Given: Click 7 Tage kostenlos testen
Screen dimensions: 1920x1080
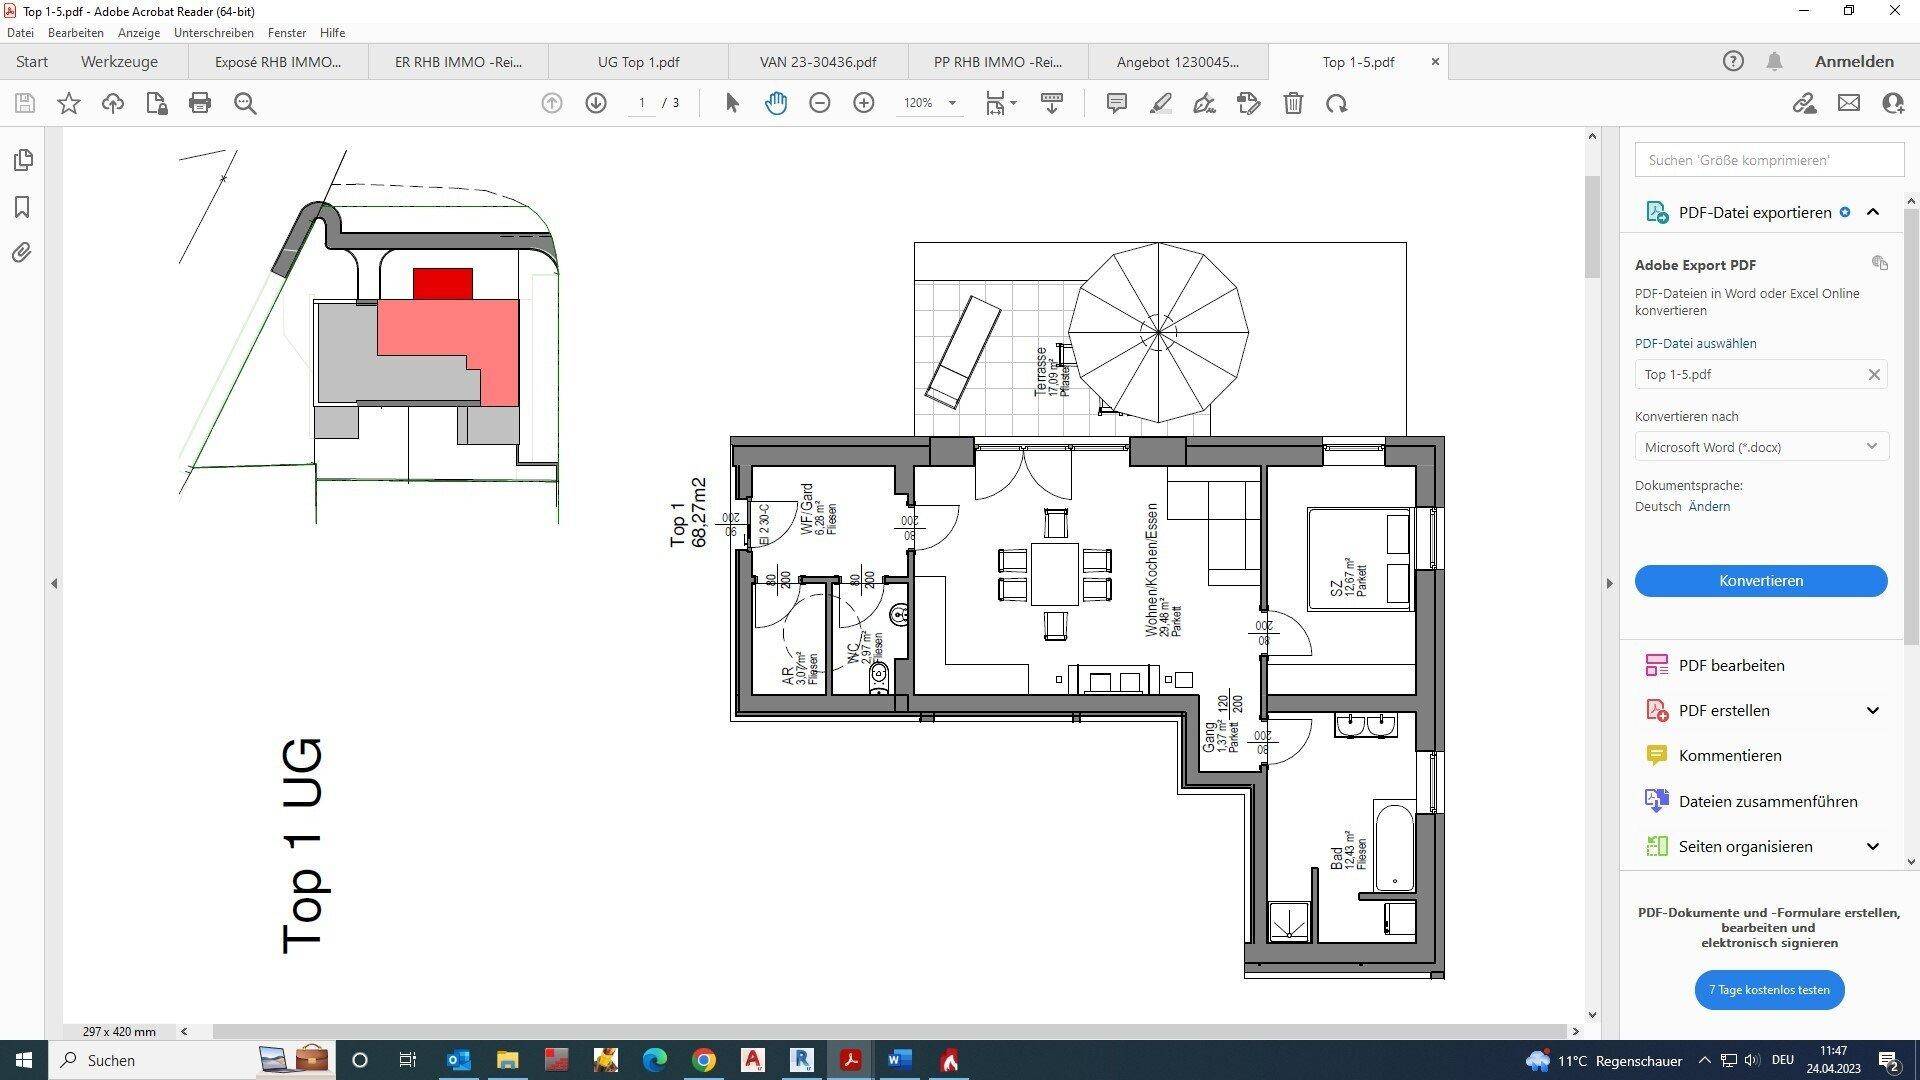Looking at the screenshot, I should coord(1769,990).
